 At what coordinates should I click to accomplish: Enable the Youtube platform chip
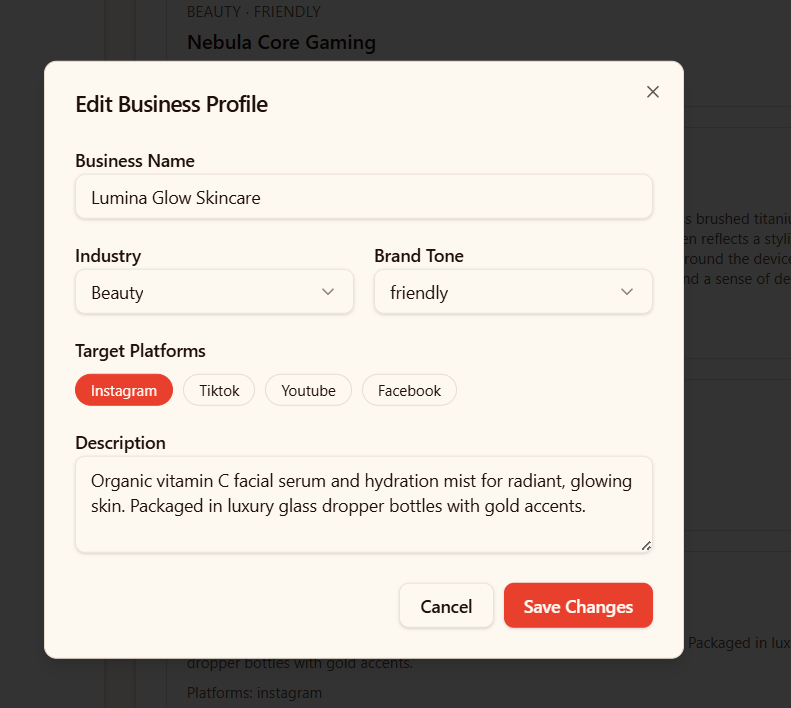308,390
